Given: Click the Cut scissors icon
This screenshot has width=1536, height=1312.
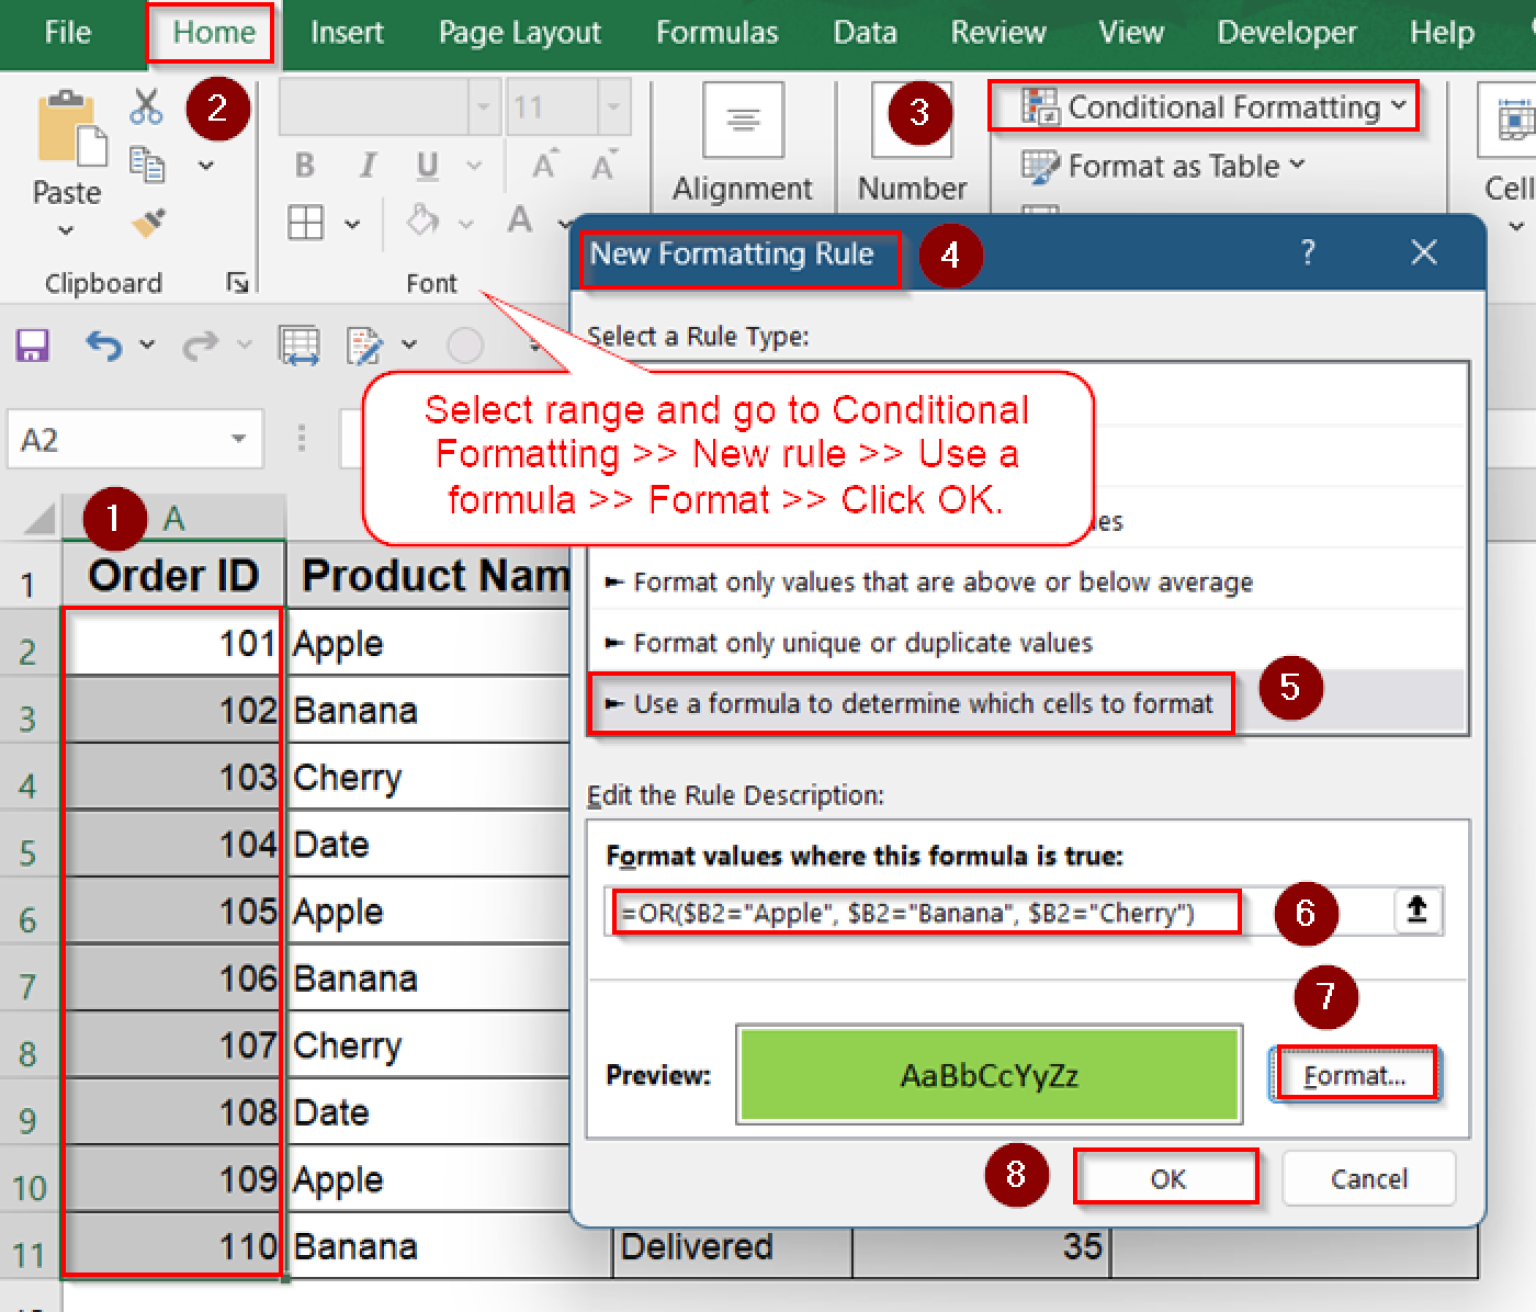Looking at the screenshot, I should pos(146,106).
